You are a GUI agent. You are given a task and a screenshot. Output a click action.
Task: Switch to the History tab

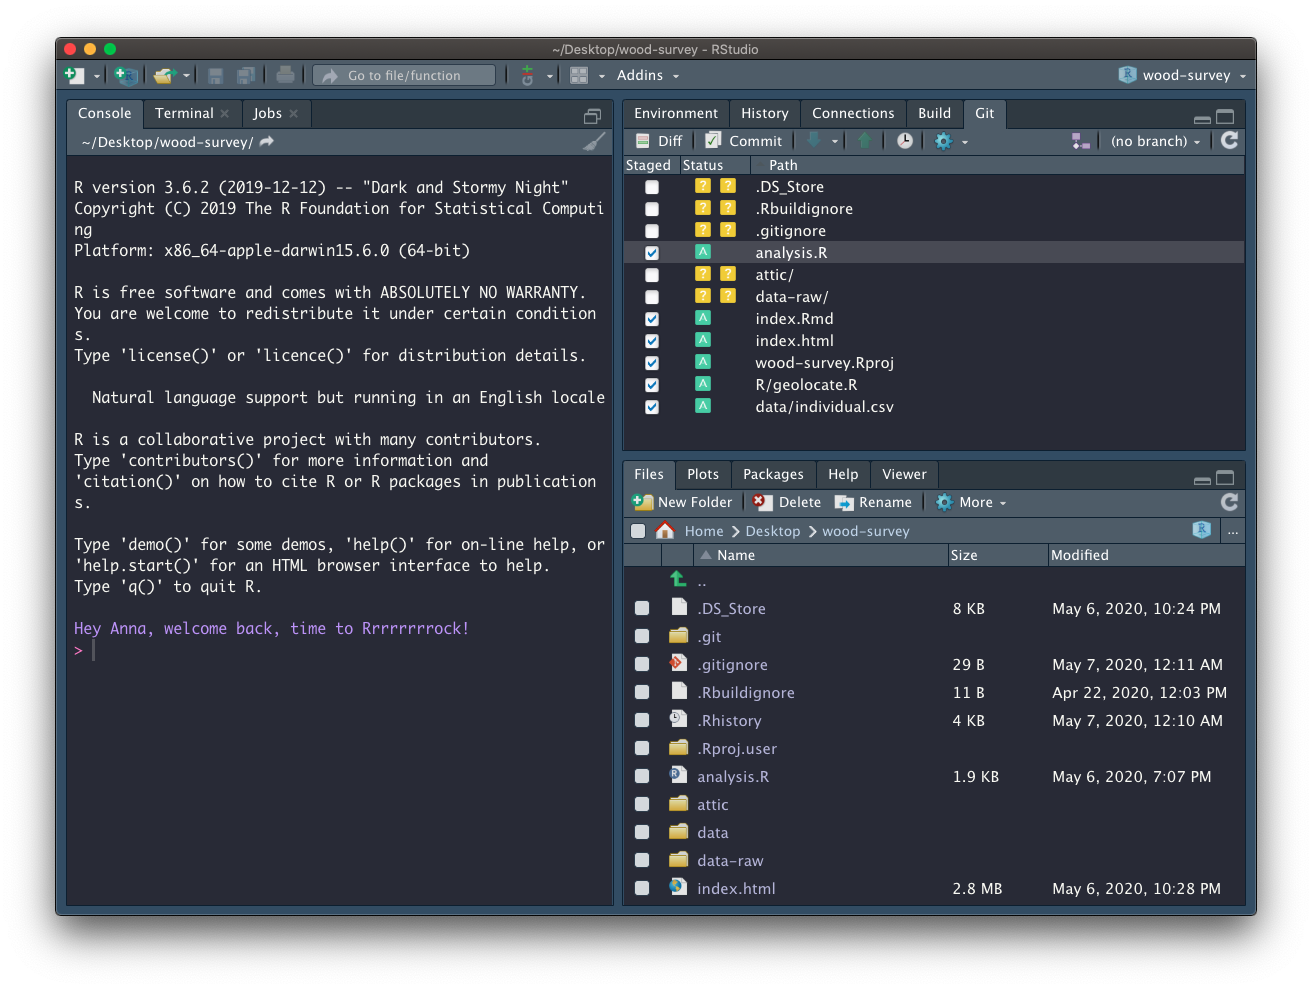click(x=764, y=113)
